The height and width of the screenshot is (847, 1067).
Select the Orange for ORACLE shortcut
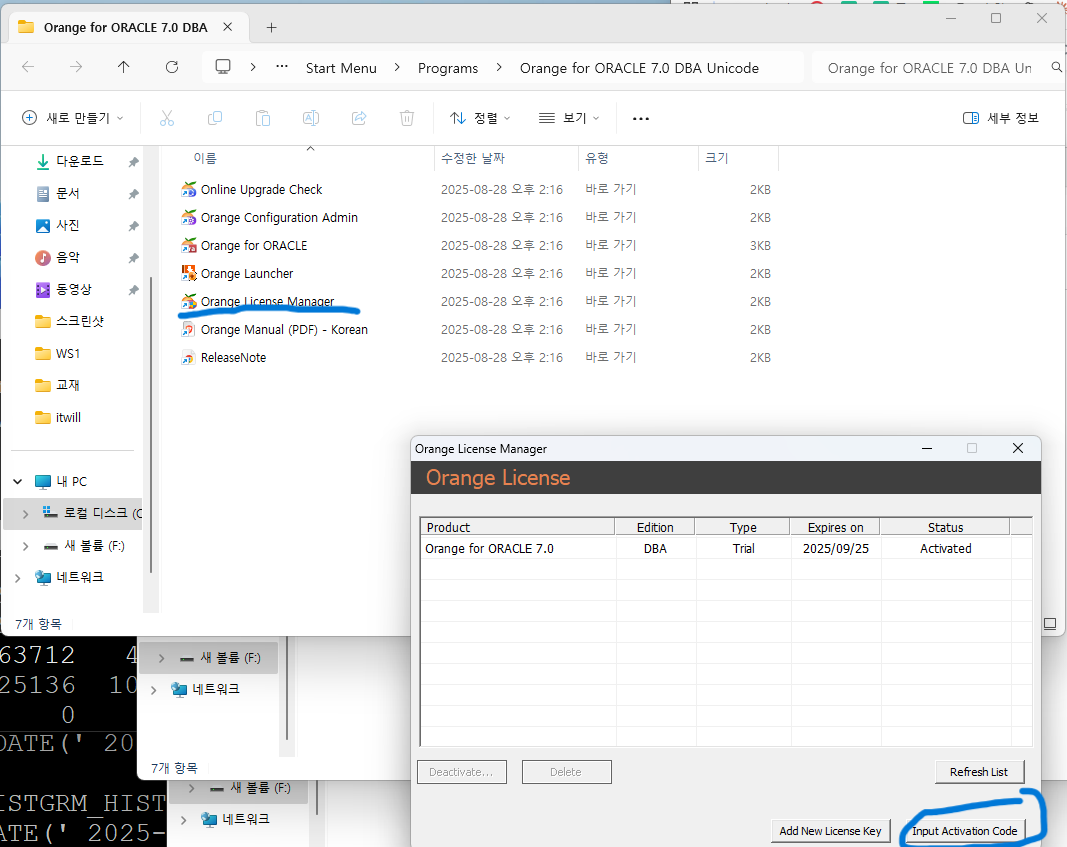pyautogui.click(x=244, y=246)
